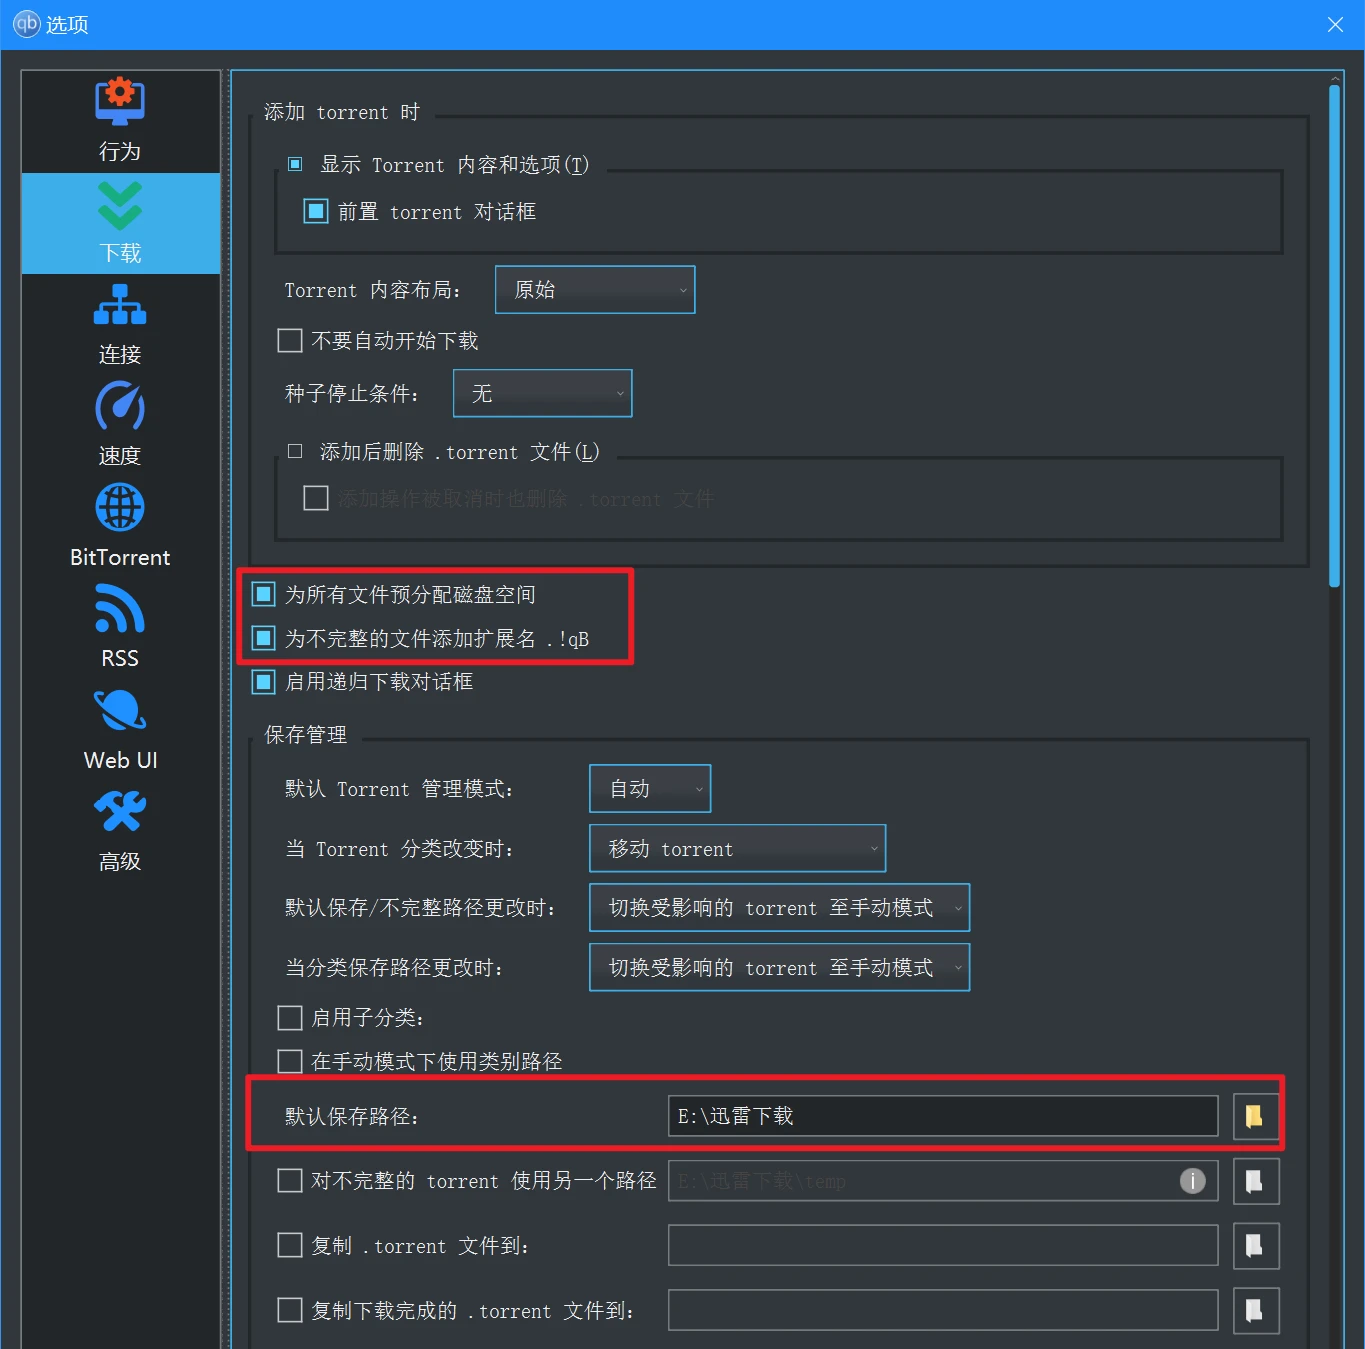Click the qBittorrent logo in title bar
This screenshot has height=1349, width=1365.
[x=26, y=24]
